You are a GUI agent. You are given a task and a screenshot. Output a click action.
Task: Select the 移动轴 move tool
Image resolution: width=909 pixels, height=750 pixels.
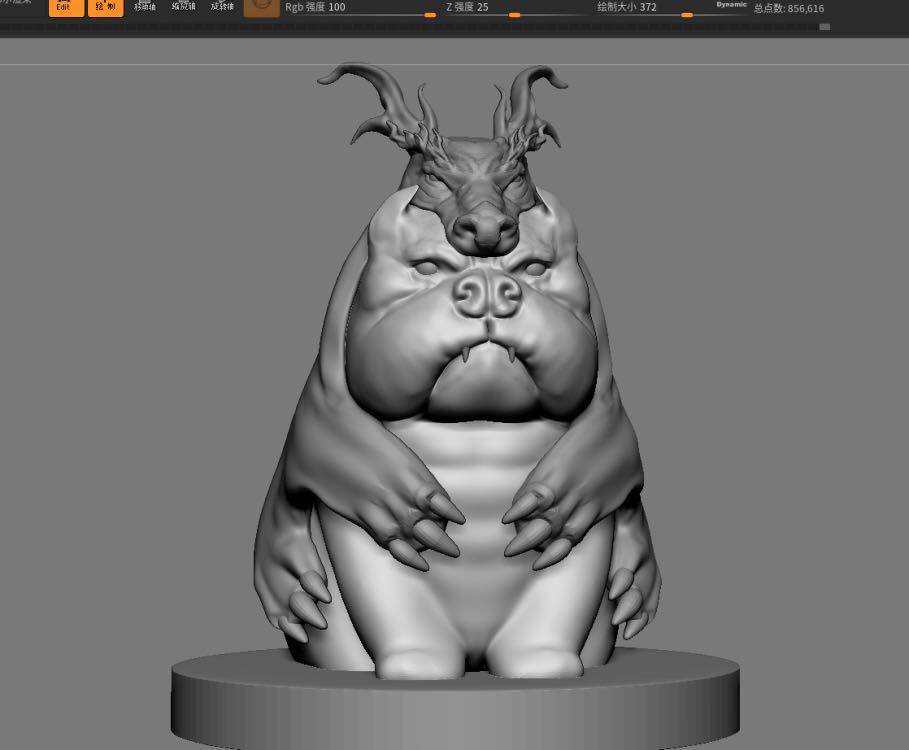tap(145, 7)
